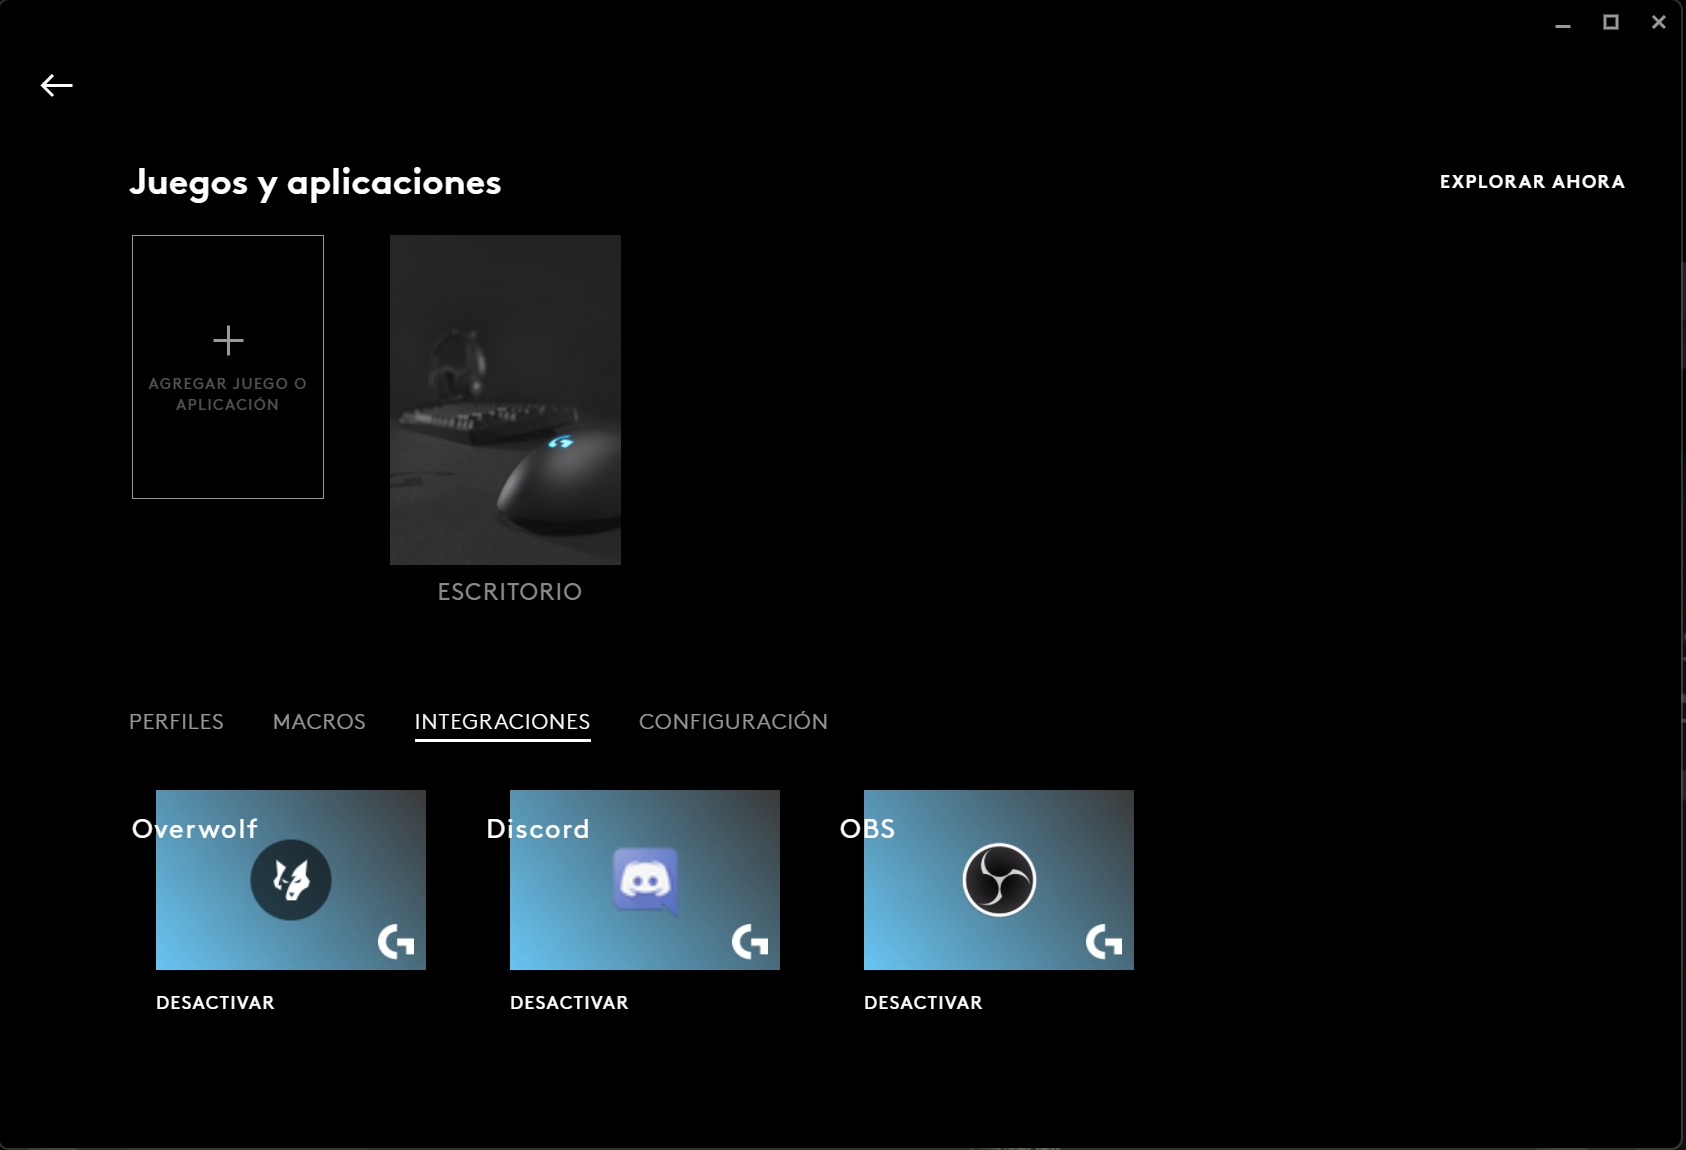
Task: Click the Logitech G logo on Overwolf card
Action: (396, 941)
